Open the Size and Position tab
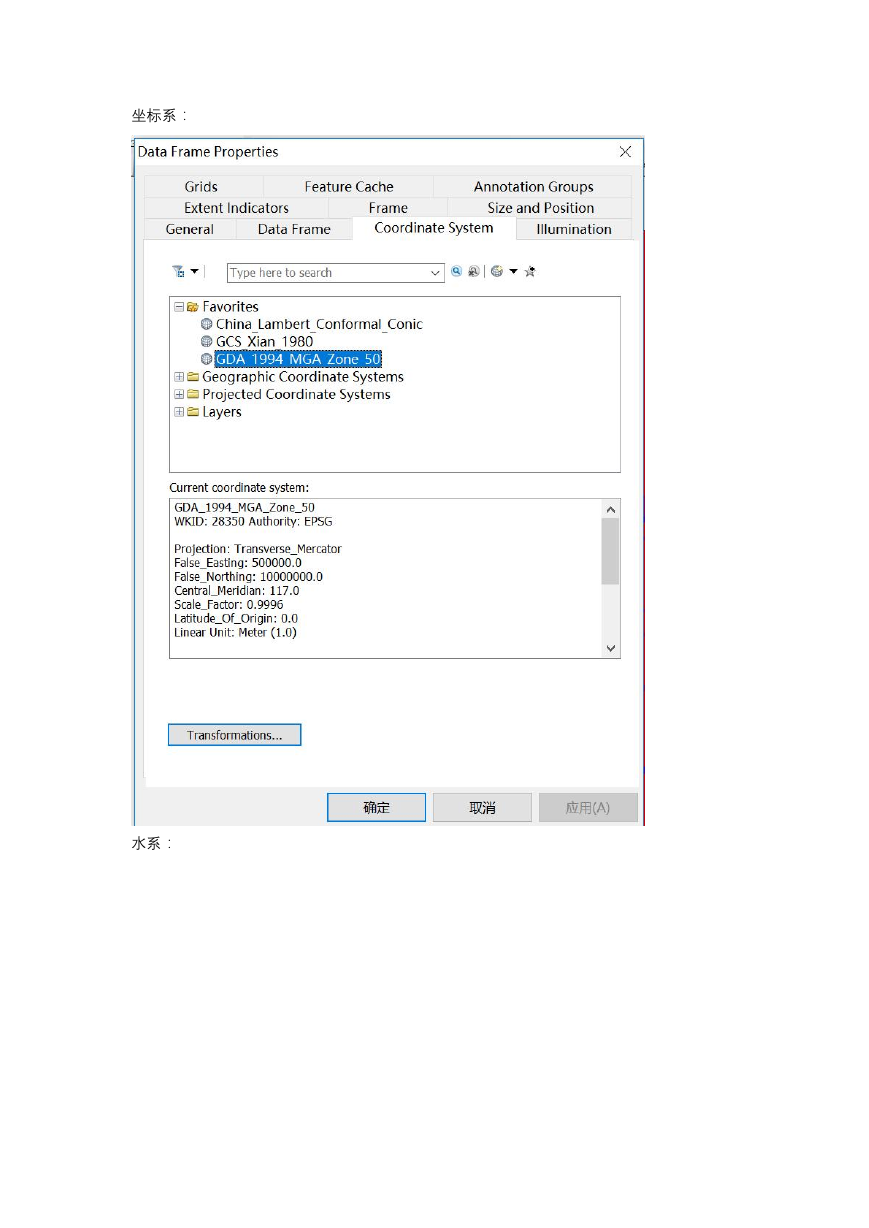This screenshot has width=869, height=1228. point(540,208)
